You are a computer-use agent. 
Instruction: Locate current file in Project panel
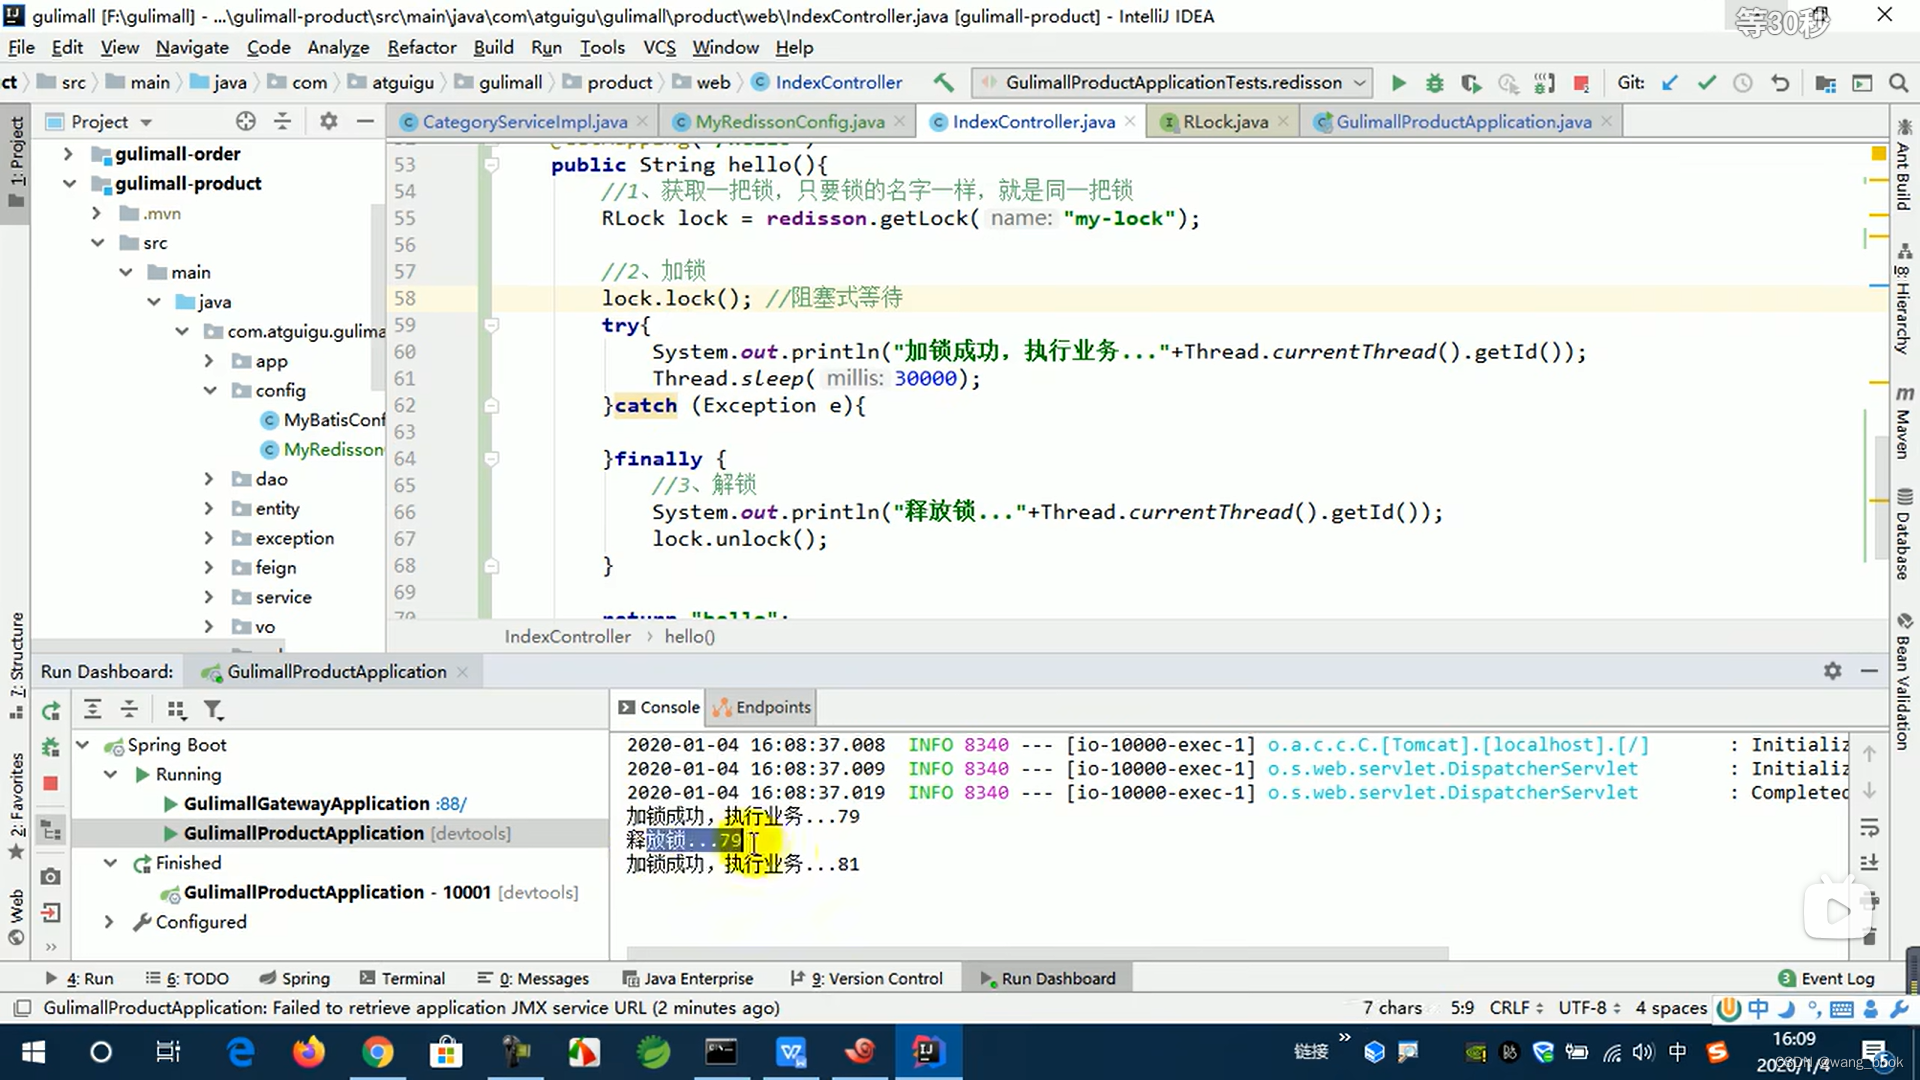click(x=245, y=121)
